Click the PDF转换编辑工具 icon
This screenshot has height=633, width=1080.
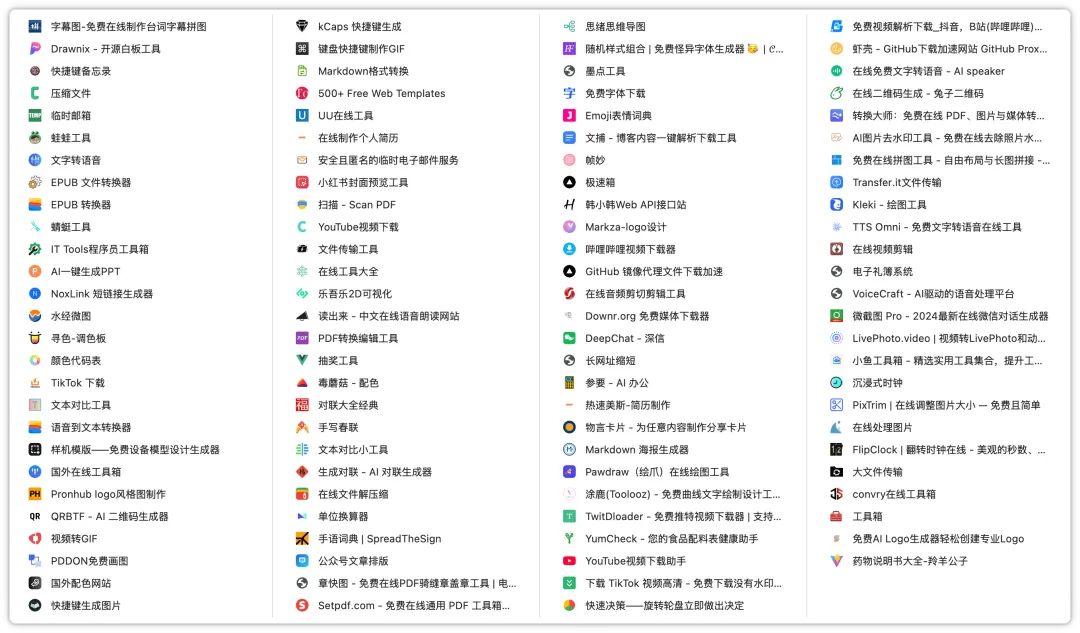tap(302, 338)
